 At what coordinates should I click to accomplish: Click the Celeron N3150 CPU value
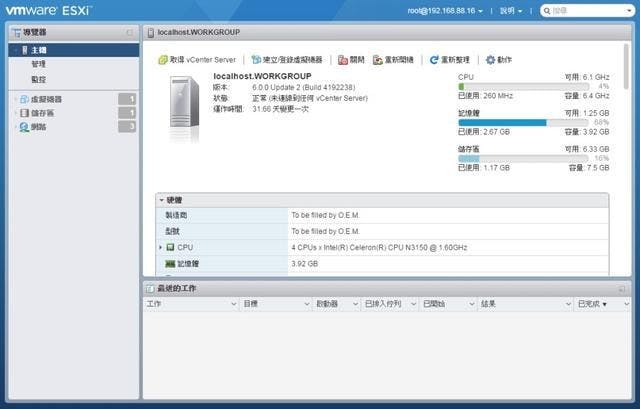tap(379, 247)
